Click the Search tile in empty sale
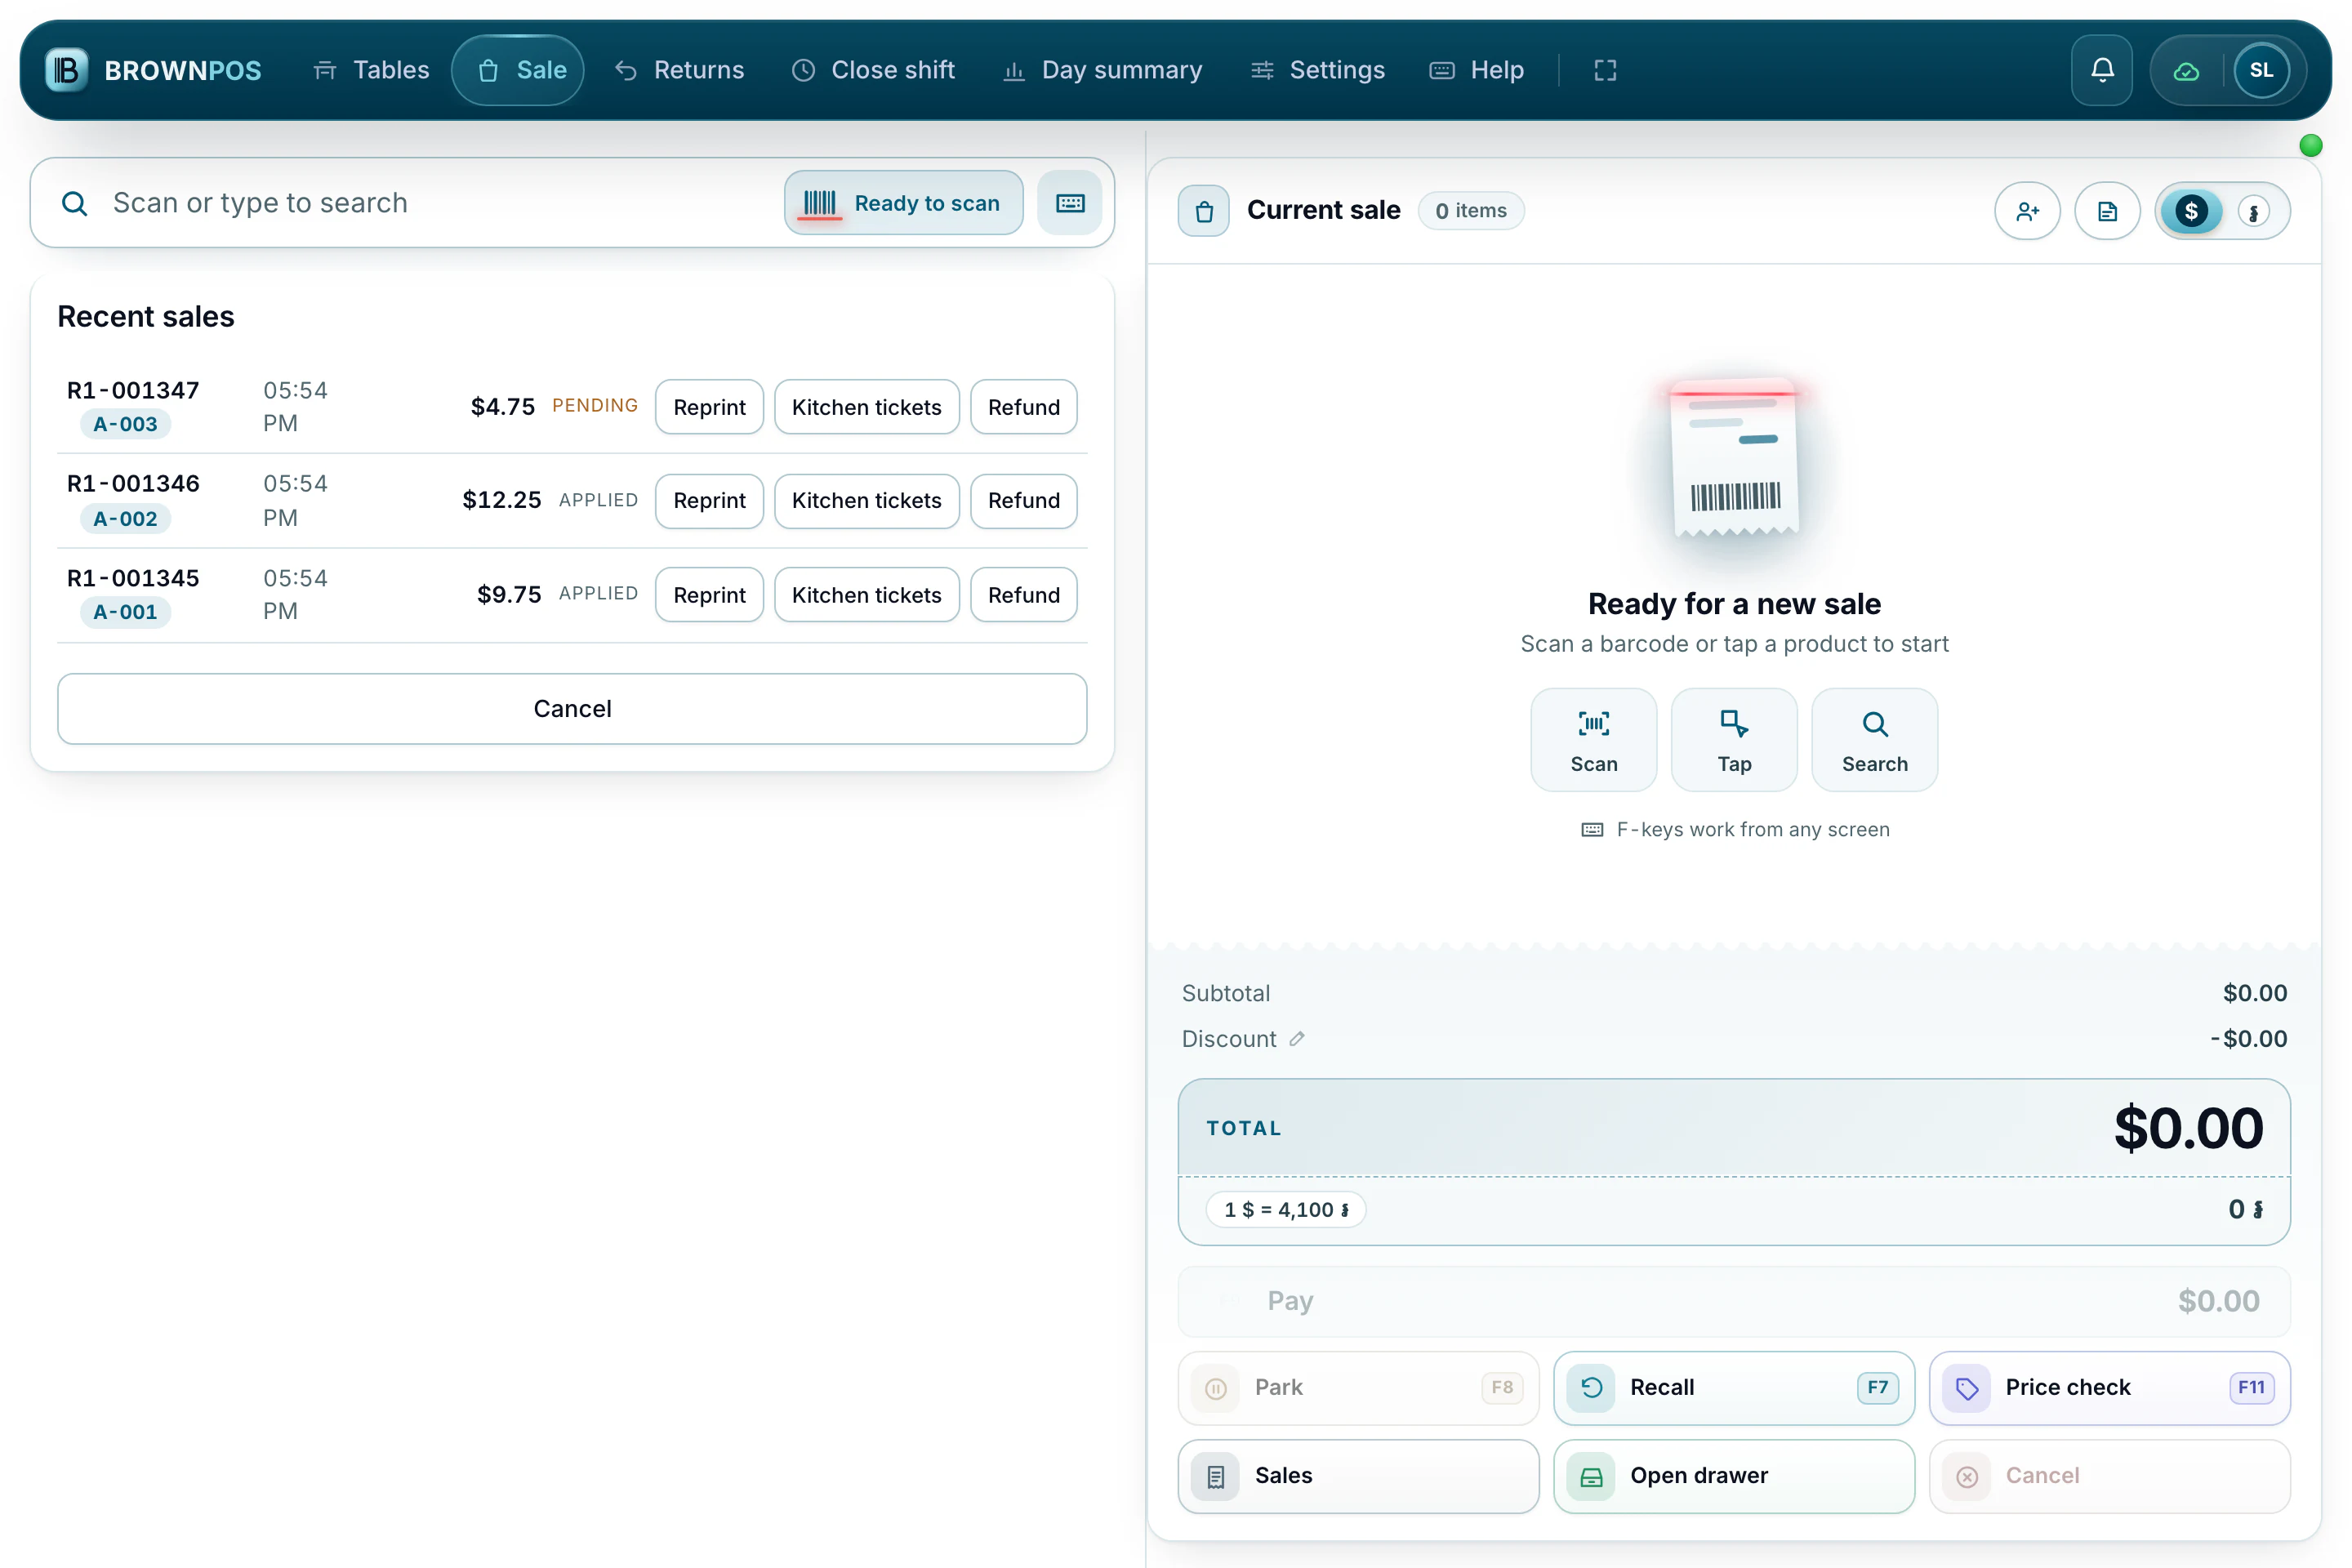This screenshot has width=2352, height=1568. pyautogui.click(x=1875, y=740)
